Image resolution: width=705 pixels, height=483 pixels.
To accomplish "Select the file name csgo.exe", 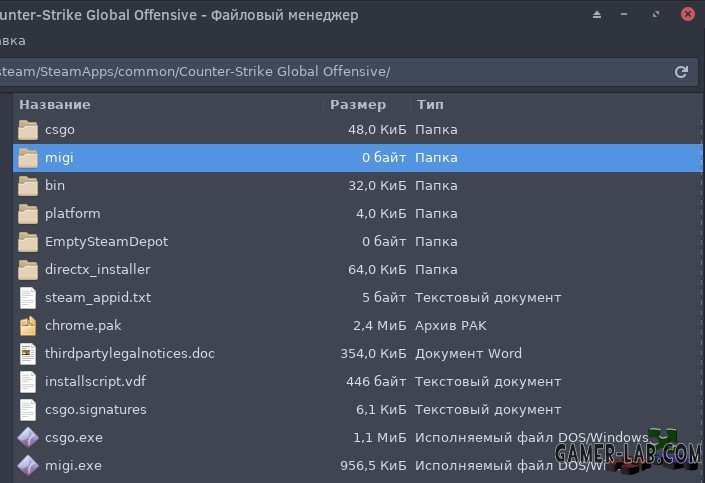I will [x=74, y=438].
